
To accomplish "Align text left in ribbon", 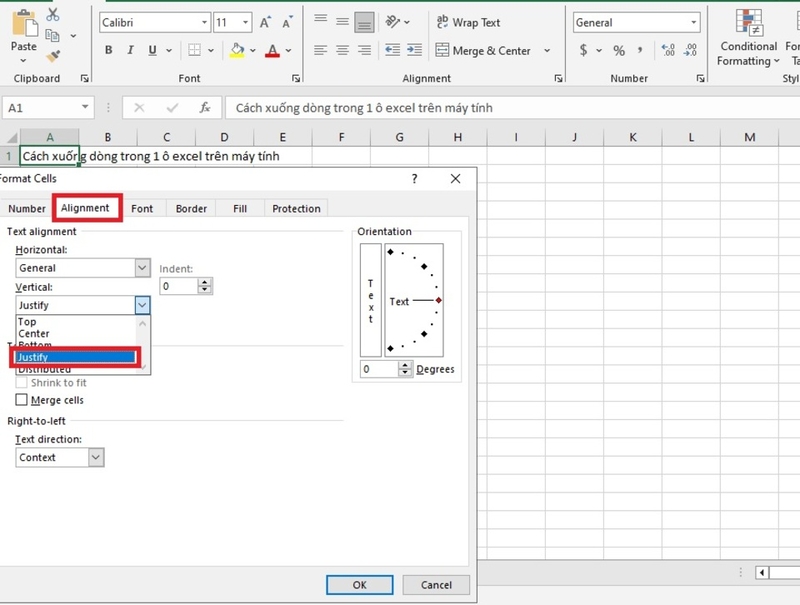I will click(320, 50).
